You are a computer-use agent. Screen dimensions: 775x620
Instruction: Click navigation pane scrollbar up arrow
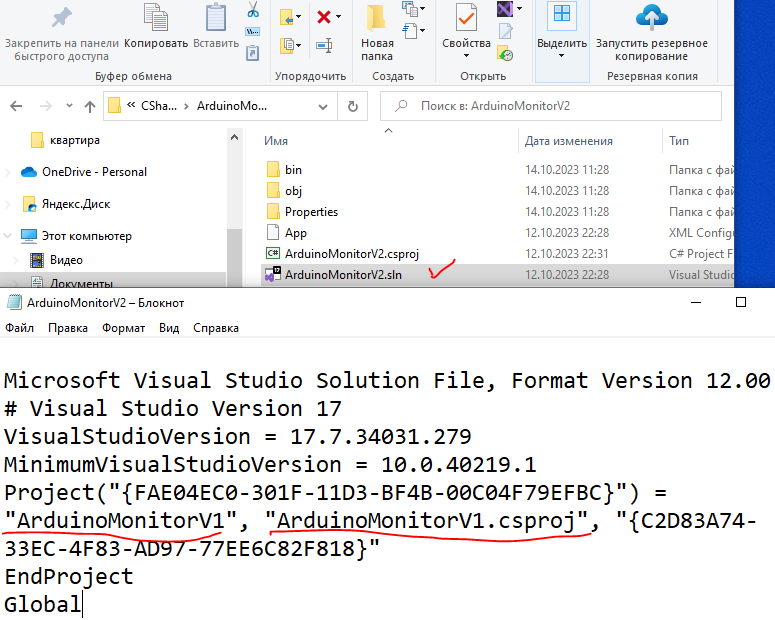point(234,137)
